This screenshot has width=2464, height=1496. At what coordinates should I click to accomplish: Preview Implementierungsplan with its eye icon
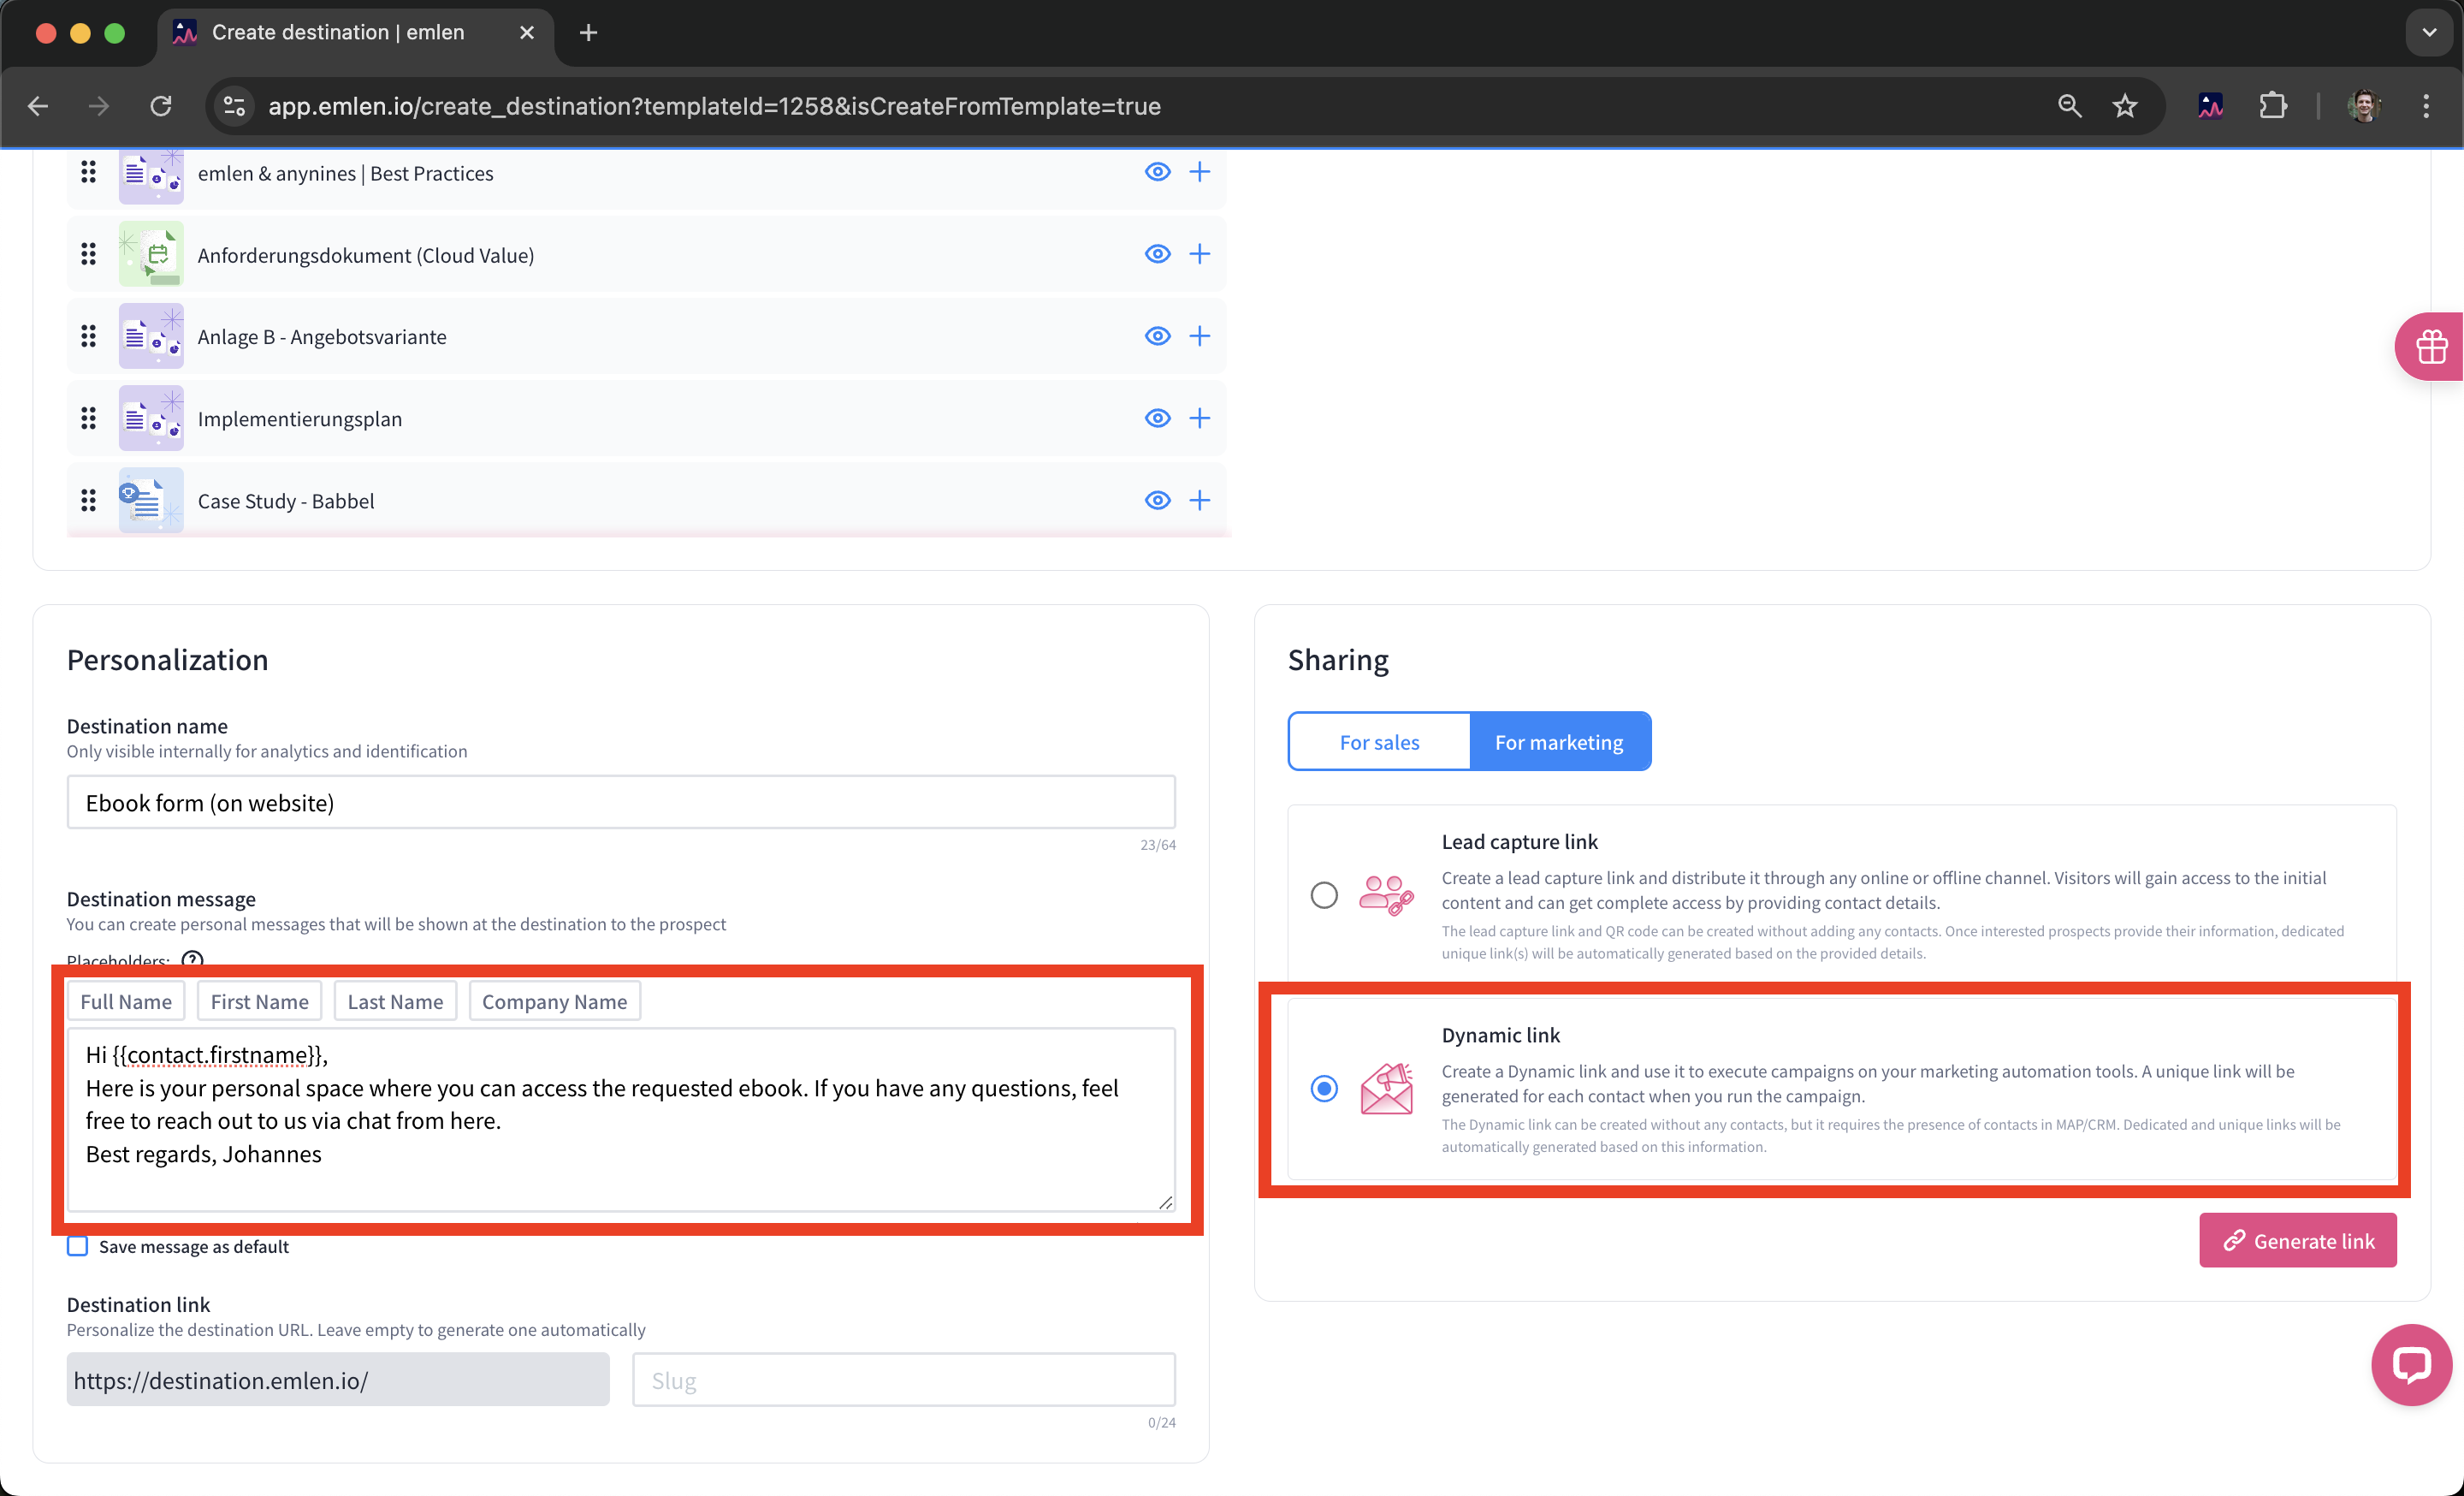[x=1157, y=418]
